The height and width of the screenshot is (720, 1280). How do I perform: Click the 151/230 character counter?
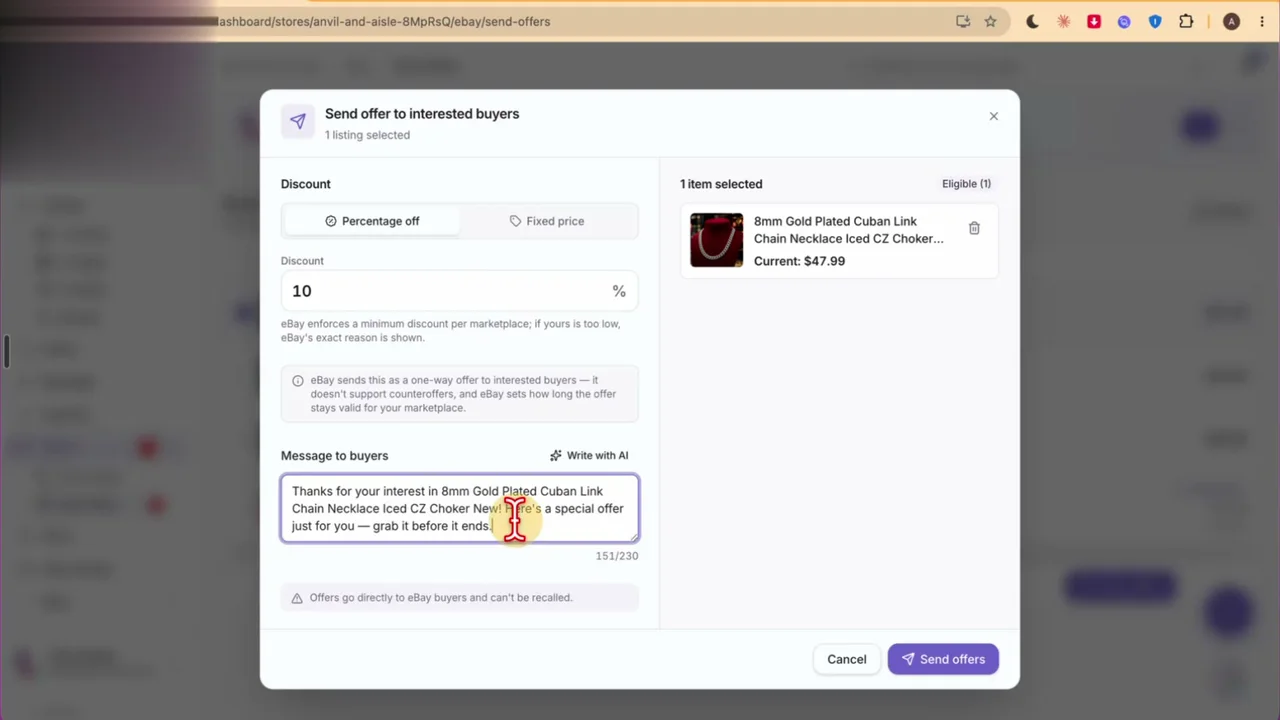coord(617,556)
